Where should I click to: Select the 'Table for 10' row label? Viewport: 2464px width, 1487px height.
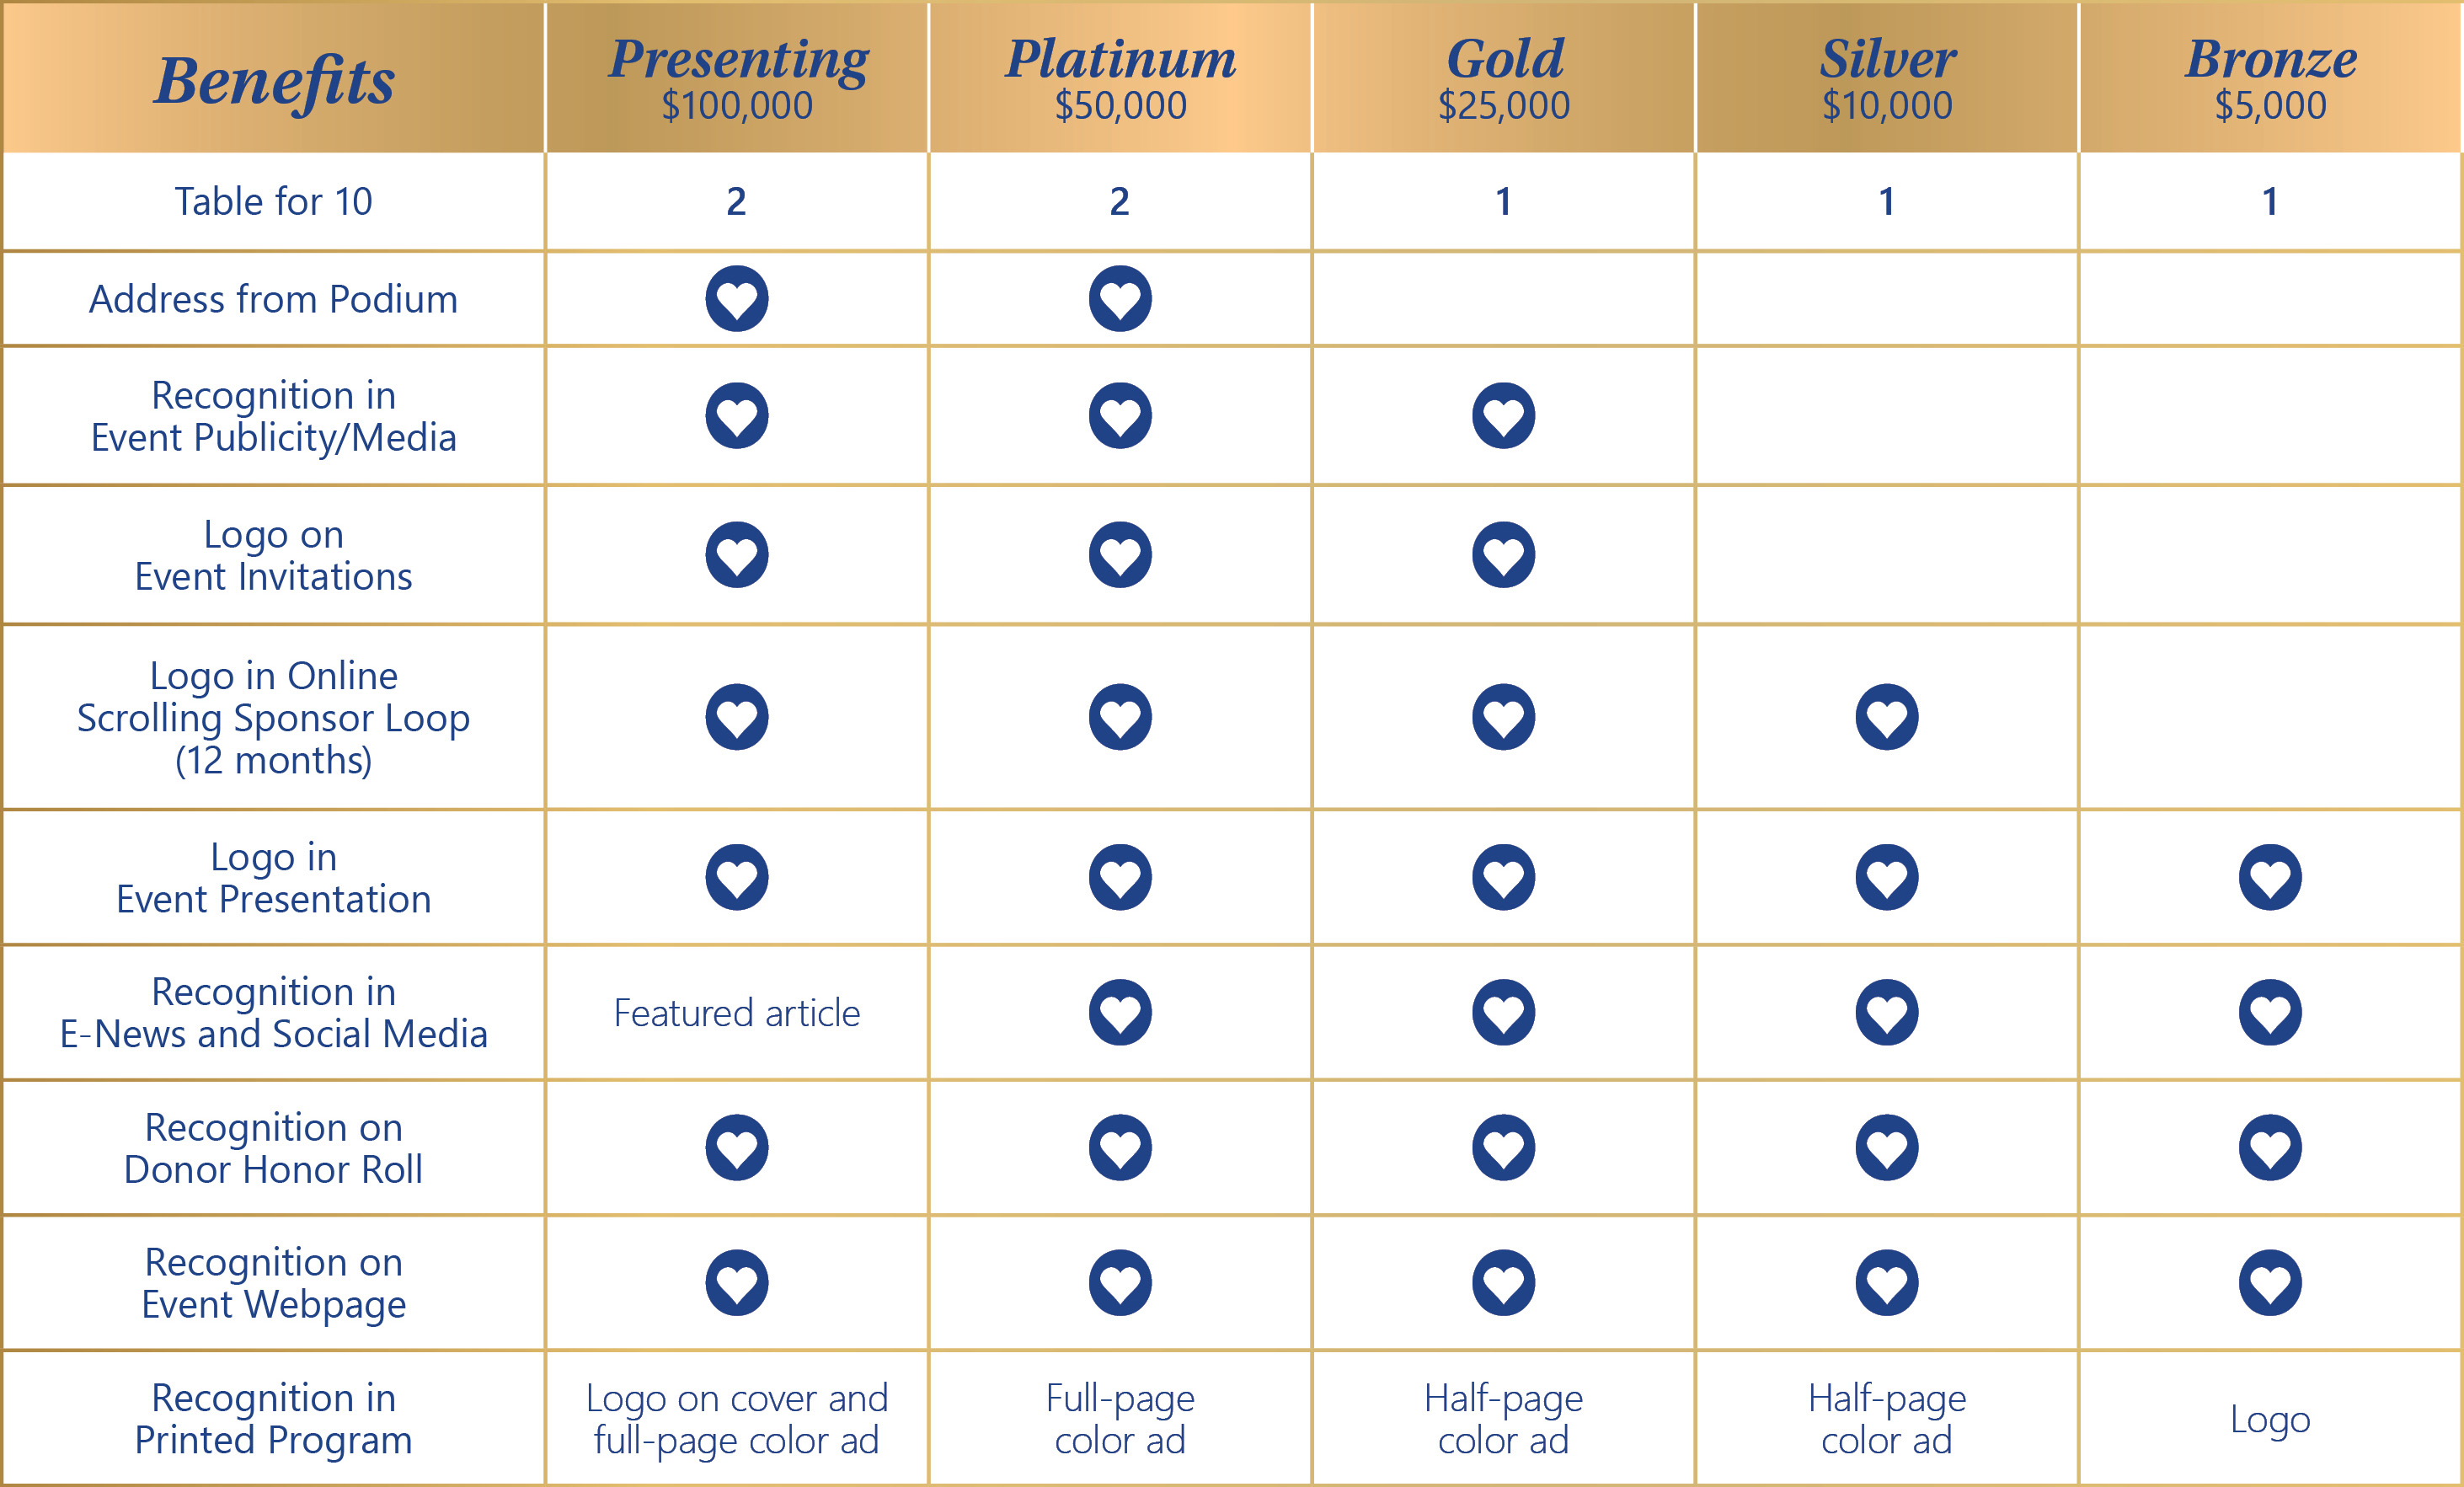tap(274, 201)
